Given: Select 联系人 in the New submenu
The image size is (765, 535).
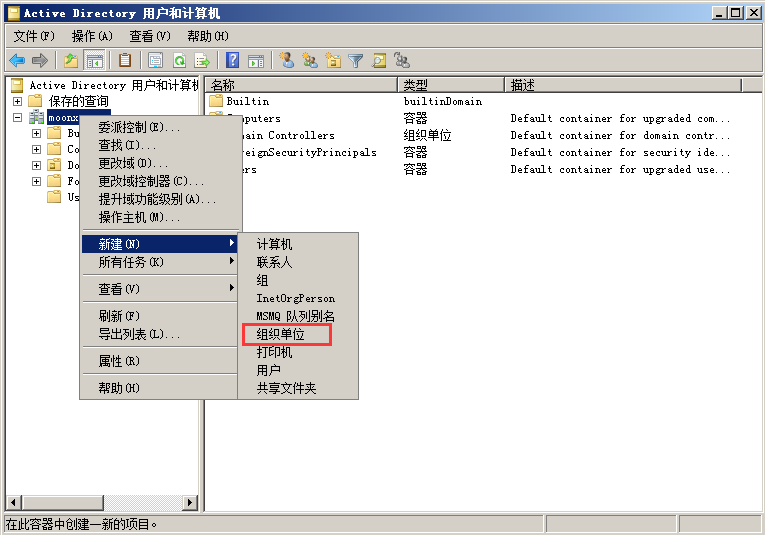Looking at the screenshot, I should (298, 262).
